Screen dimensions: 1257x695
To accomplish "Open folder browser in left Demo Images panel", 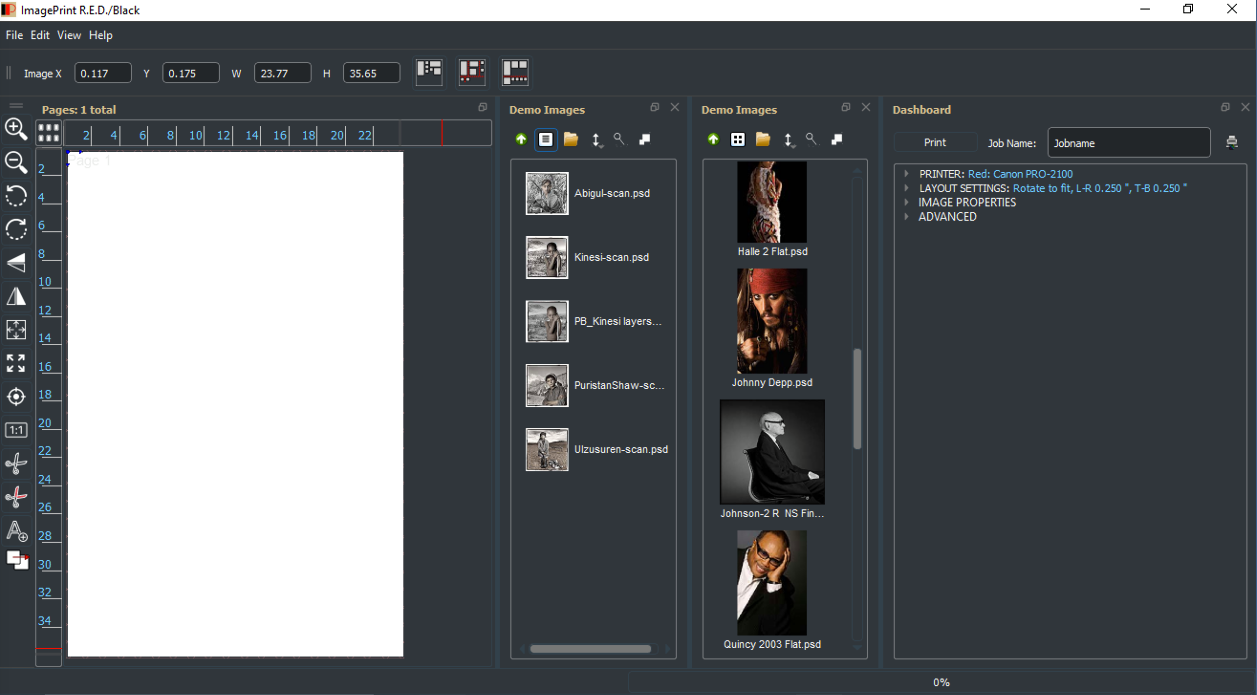I will click(571, 140).
